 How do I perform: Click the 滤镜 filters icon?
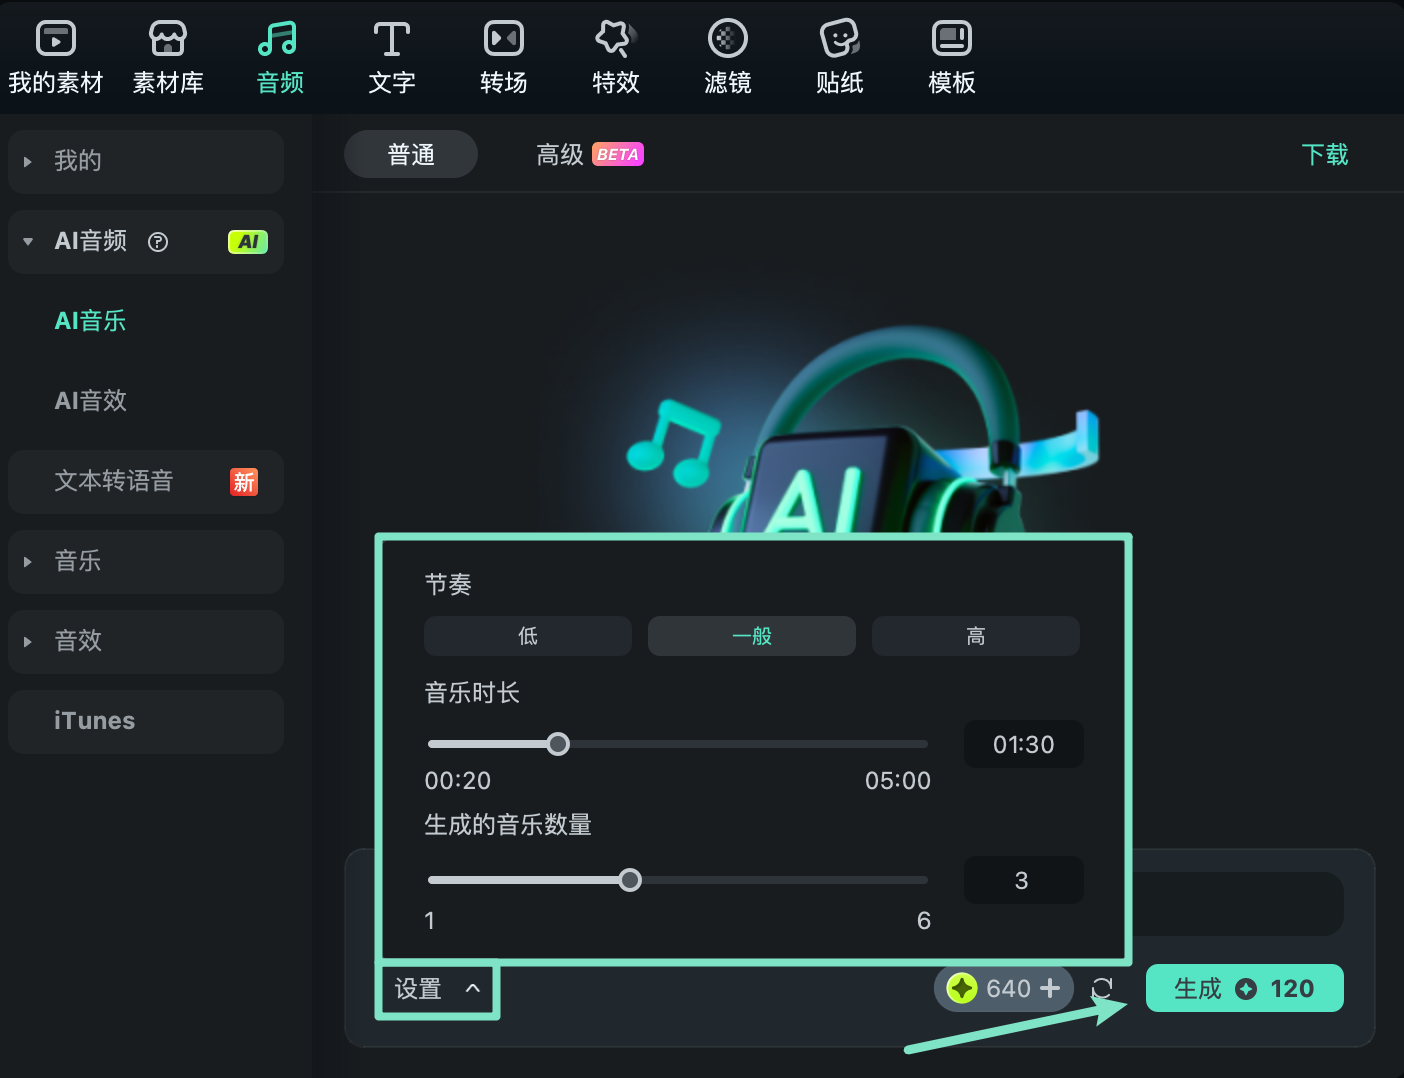click(x=728, y=55)
